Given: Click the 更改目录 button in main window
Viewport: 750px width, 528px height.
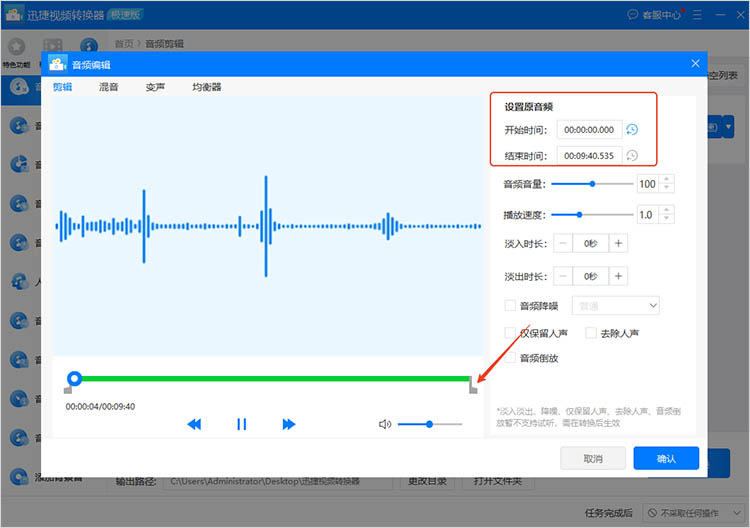Looking at the screenshot, I should [x=427, y=482].
